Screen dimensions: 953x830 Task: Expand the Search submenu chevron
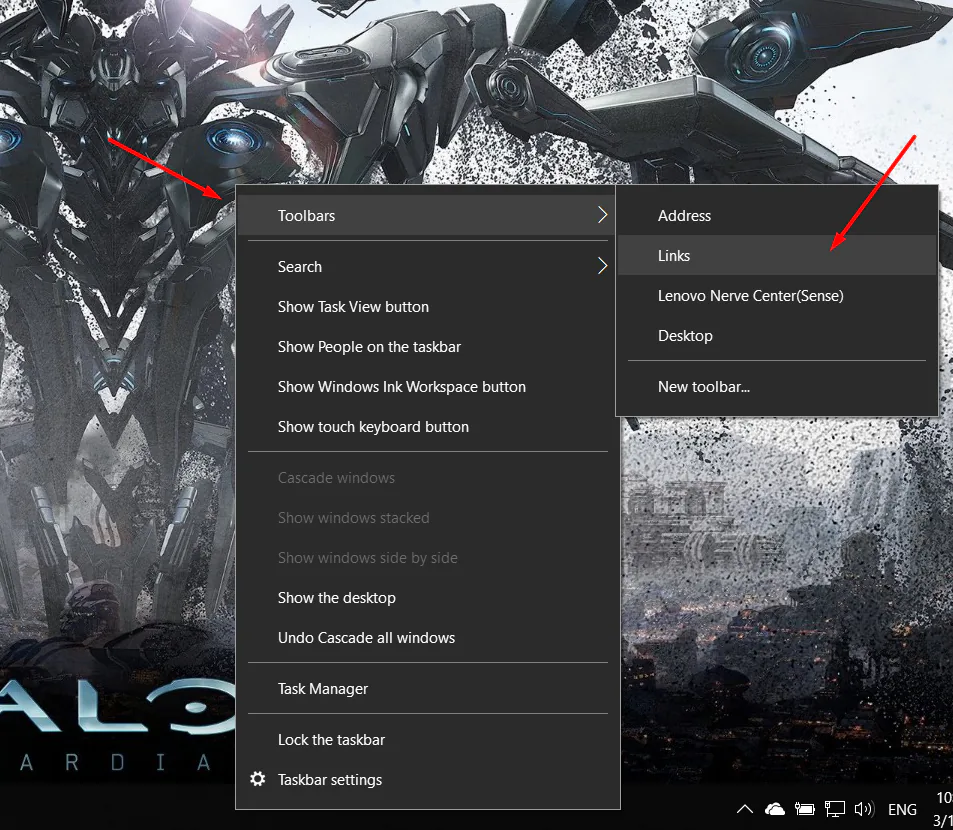tap(602, 266)
